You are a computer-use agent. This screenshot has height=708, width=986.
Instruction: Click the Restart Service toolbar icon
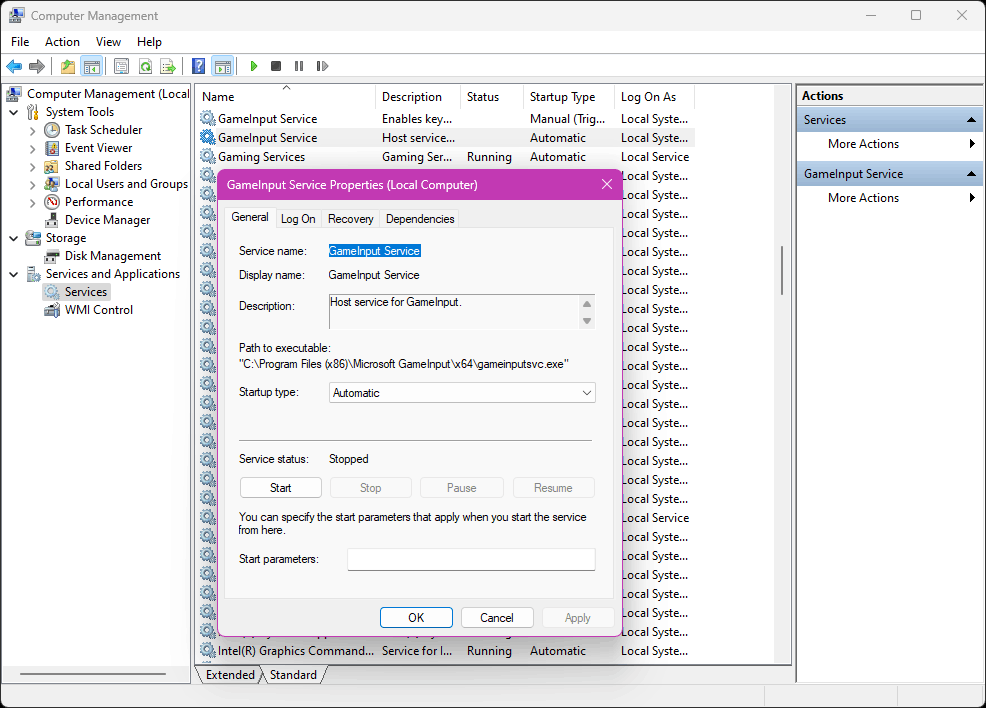pos(322,66)
